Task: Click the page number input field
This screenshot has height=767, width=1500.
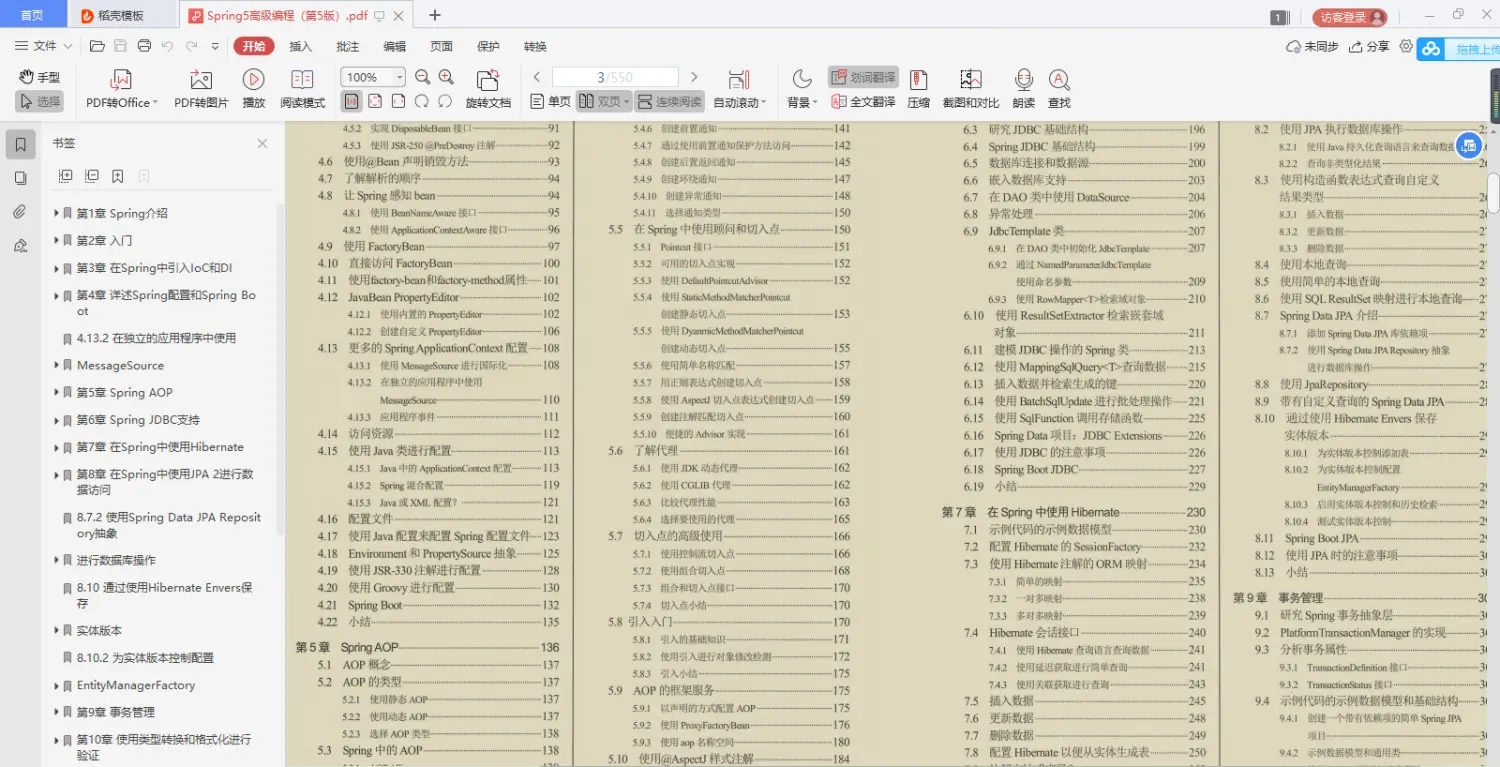Action: click(x=615, y=77)
